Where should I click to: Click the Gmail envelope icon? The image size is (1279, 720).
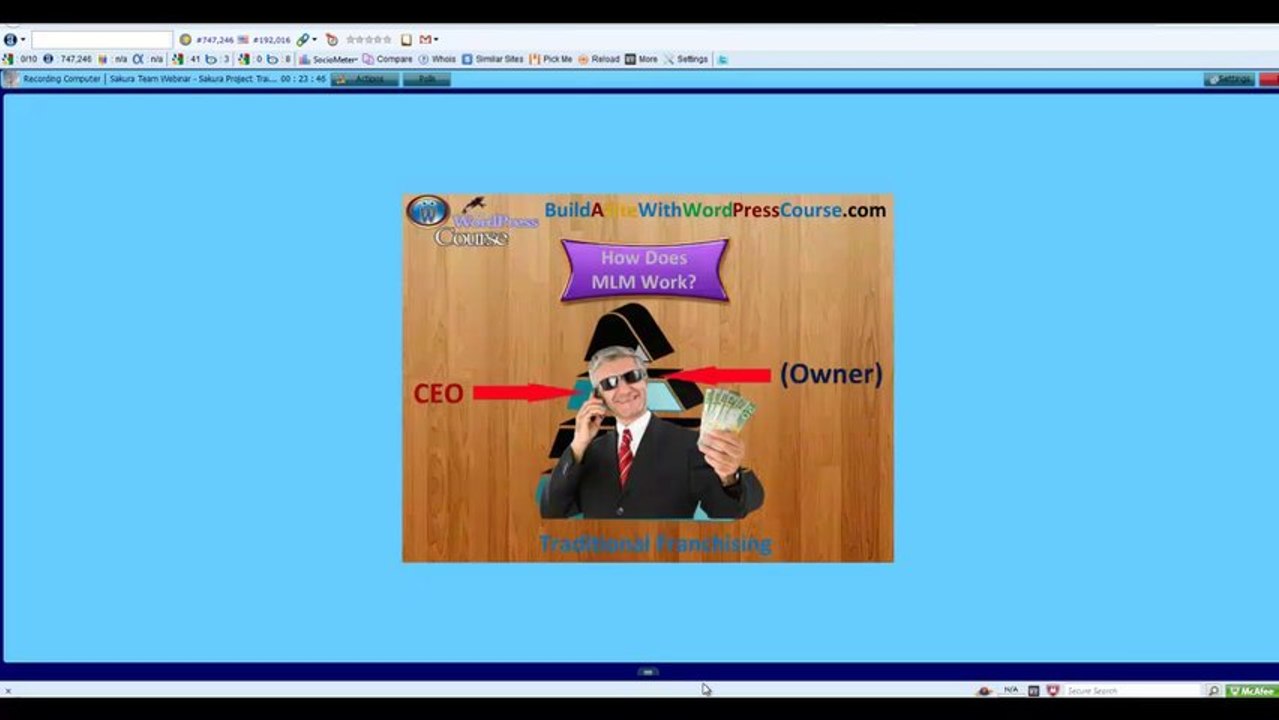(425, 40)
